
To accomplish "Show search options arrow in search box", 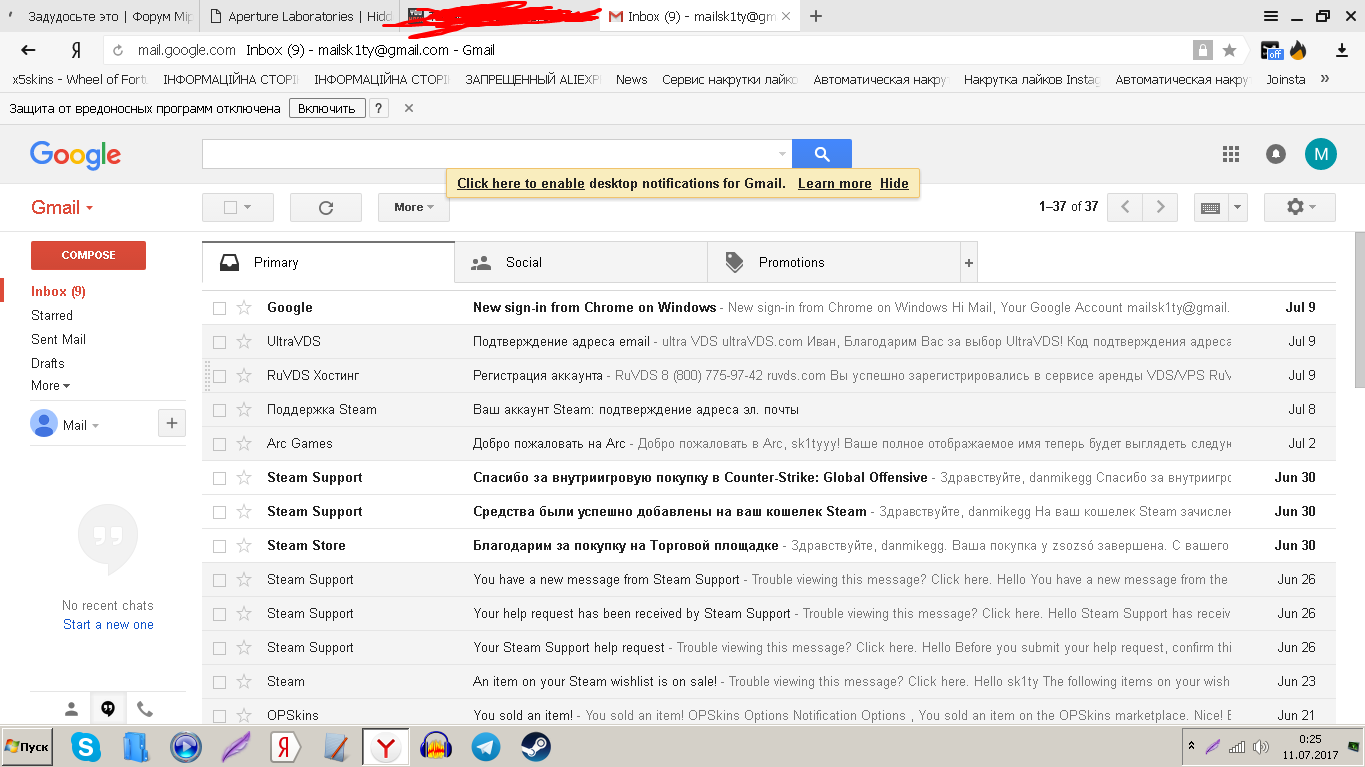I will click(782, 154).
